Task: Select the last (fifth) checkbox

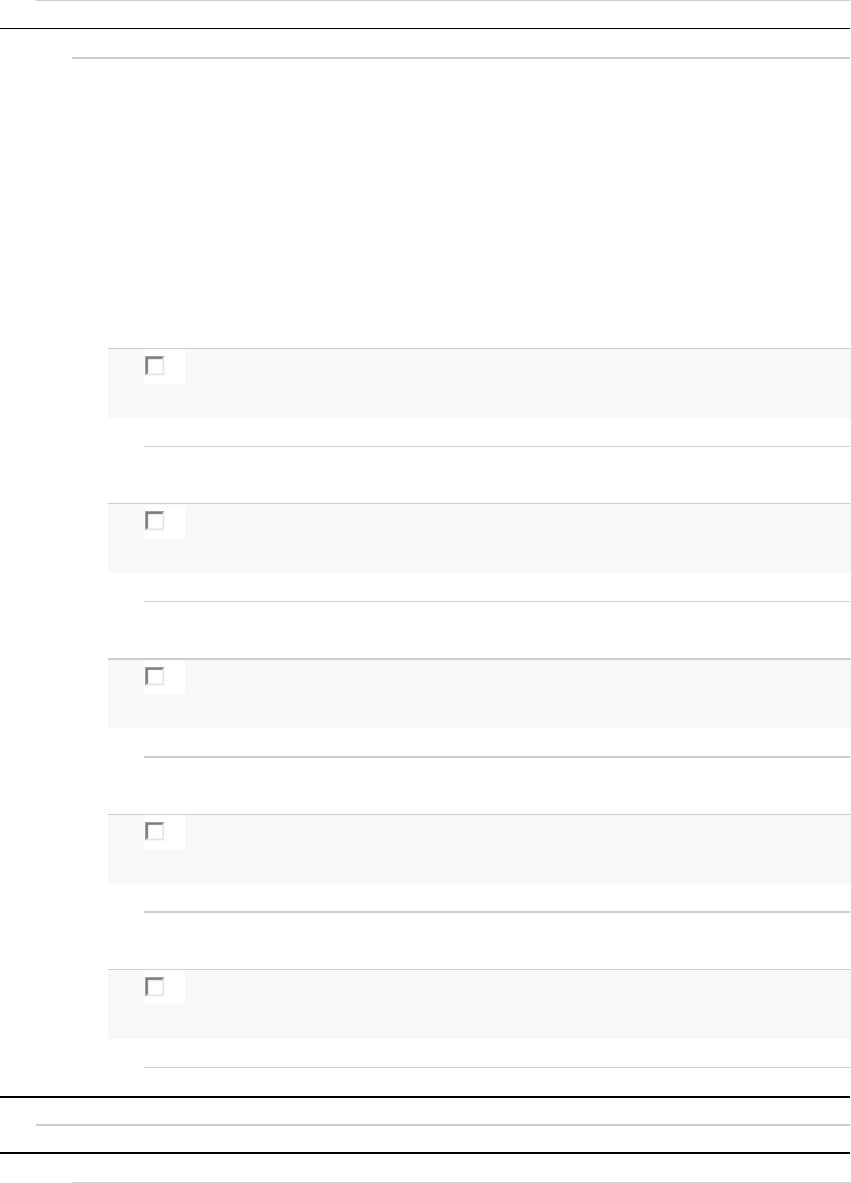Action: [x=155, y=987]
